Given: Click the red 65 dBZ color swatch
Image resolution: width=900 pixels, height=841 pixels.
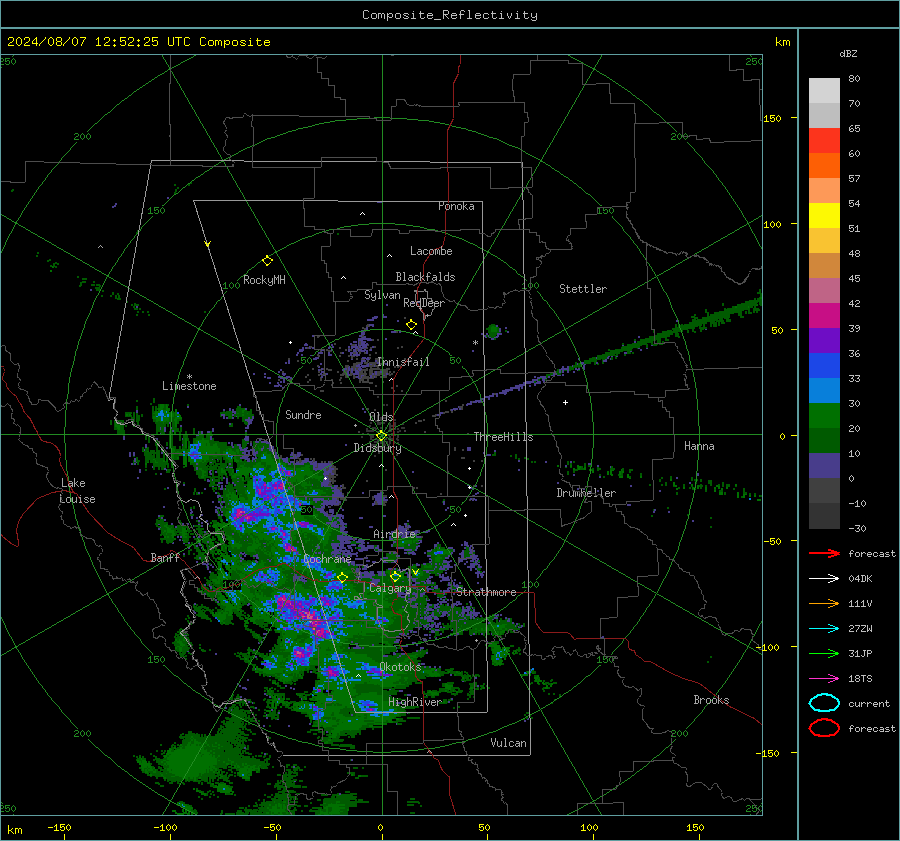Looking at the screenshot, I should pos(824,140).
